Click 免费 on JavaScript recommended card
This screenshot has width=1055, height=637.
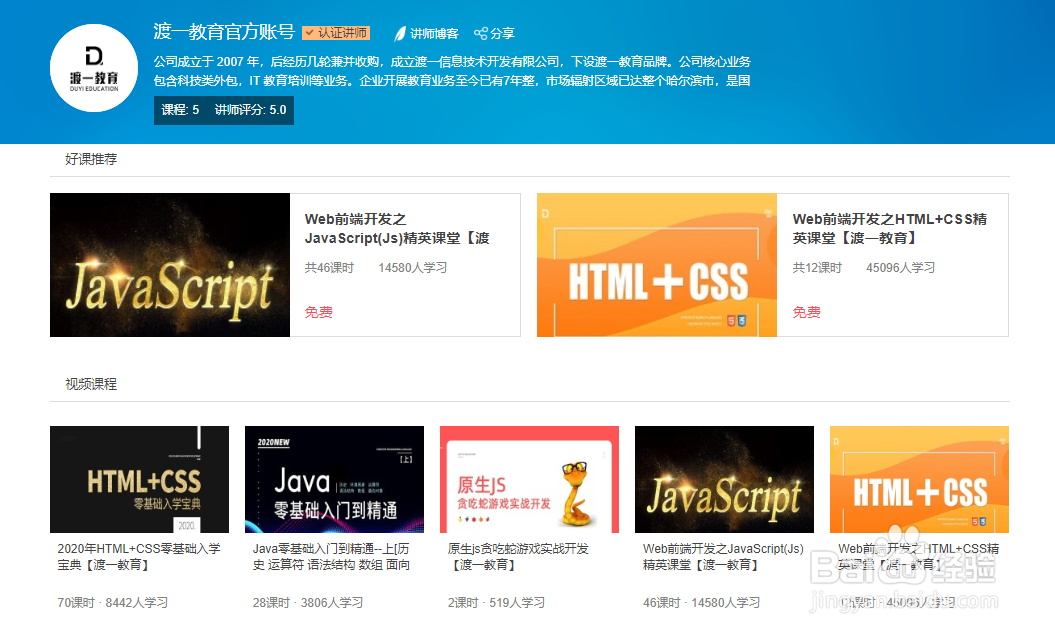tap(318, 312)
